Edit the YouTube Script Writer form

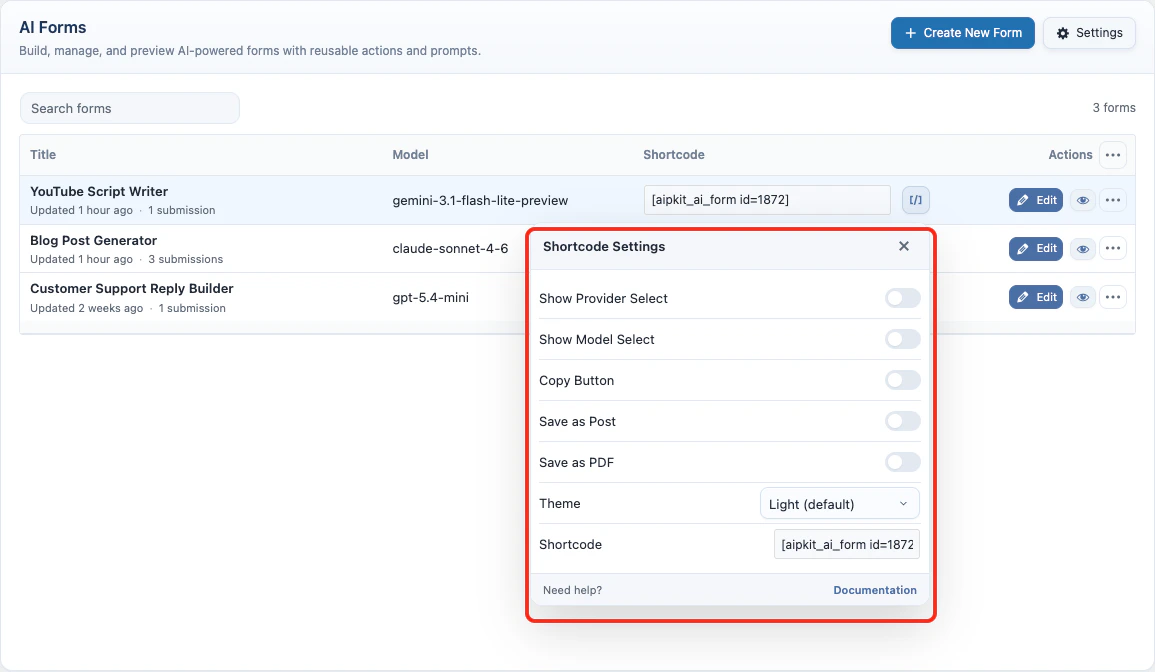click(x=1036, y=200)
